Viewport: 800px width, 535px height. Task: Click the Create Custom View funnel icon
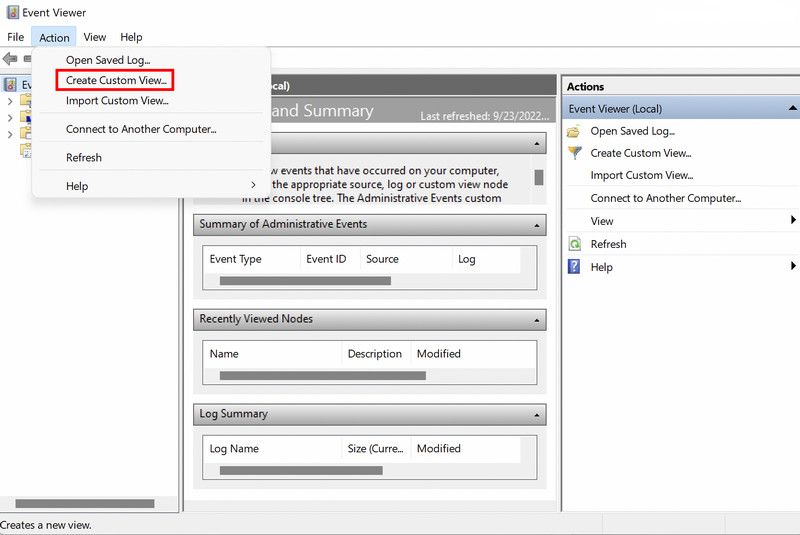pyautogui.click(x=574, y=153)
